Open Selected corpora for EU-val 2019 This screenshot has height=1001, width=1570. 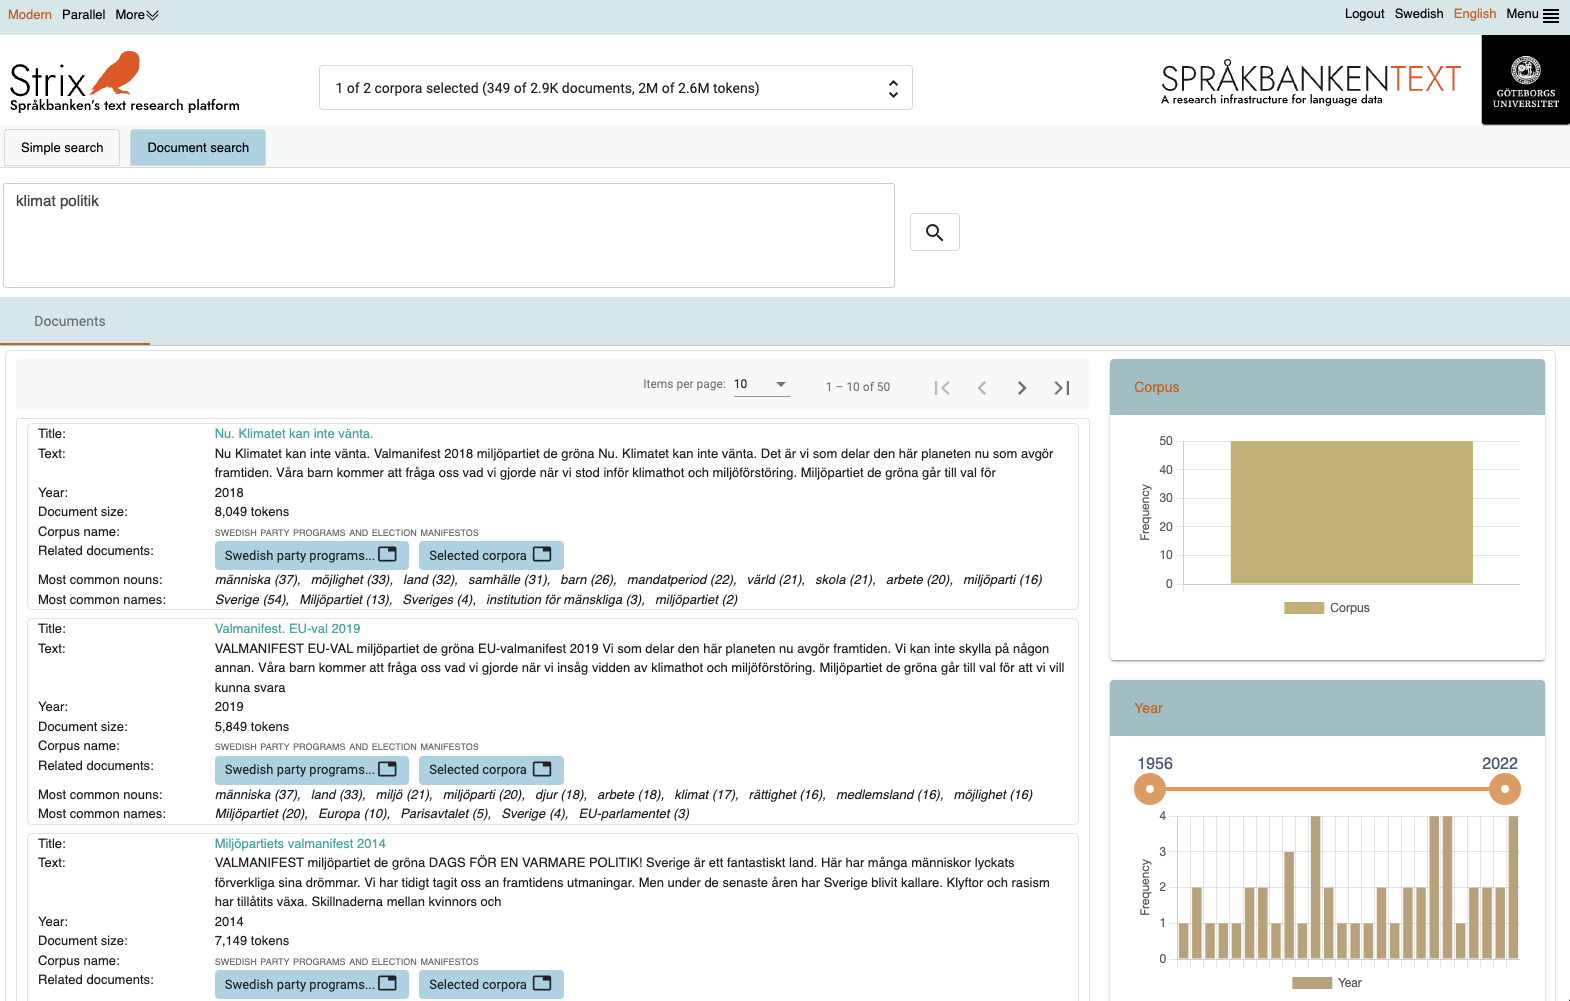pos(491,770)
